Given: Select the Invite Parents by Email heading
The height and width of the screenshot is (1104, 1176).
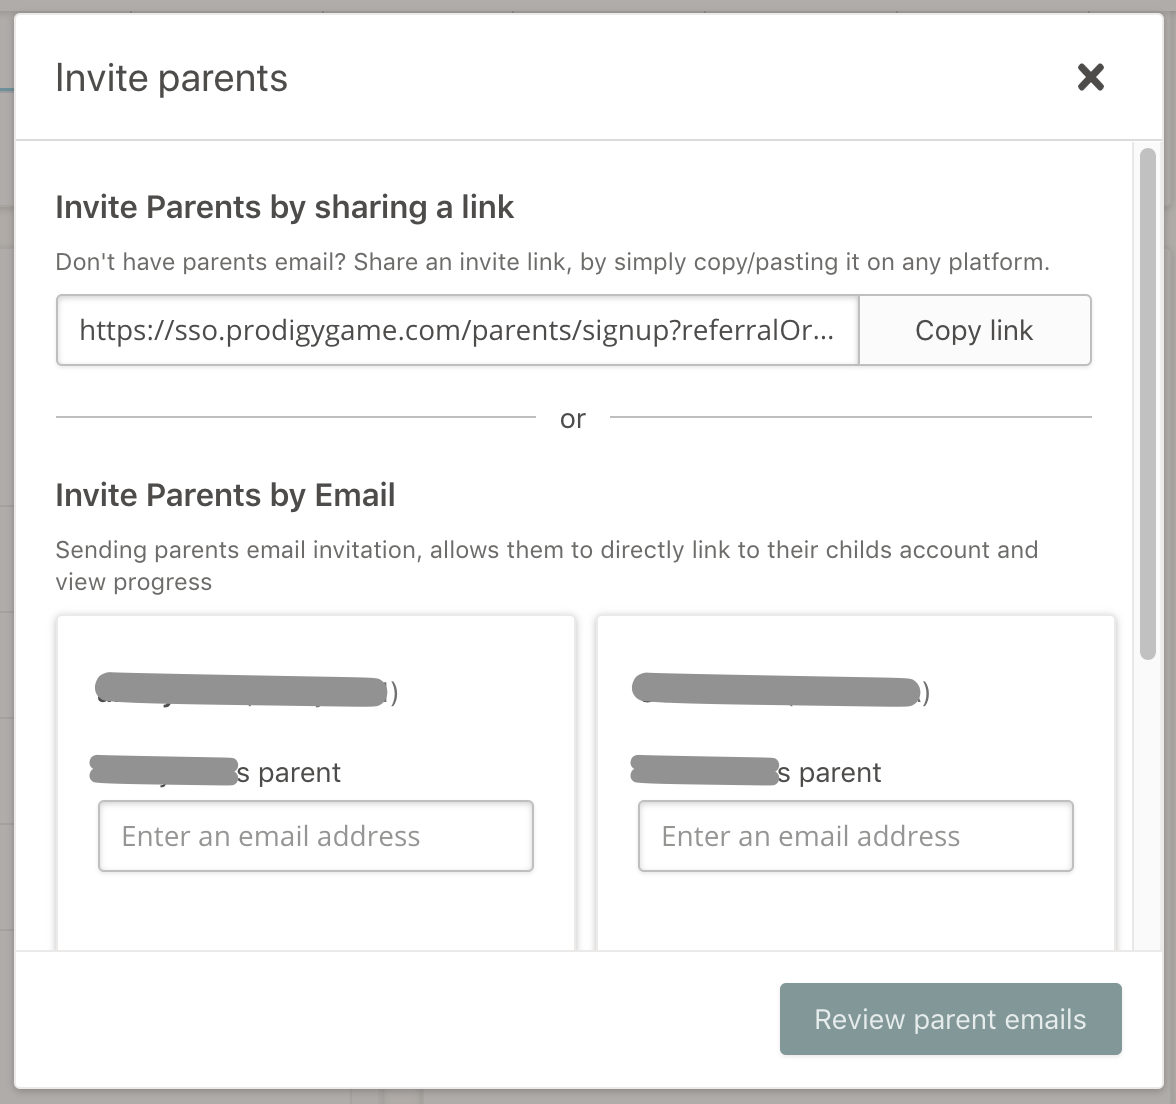Looking at the screenshot, I should coord(226,494).
